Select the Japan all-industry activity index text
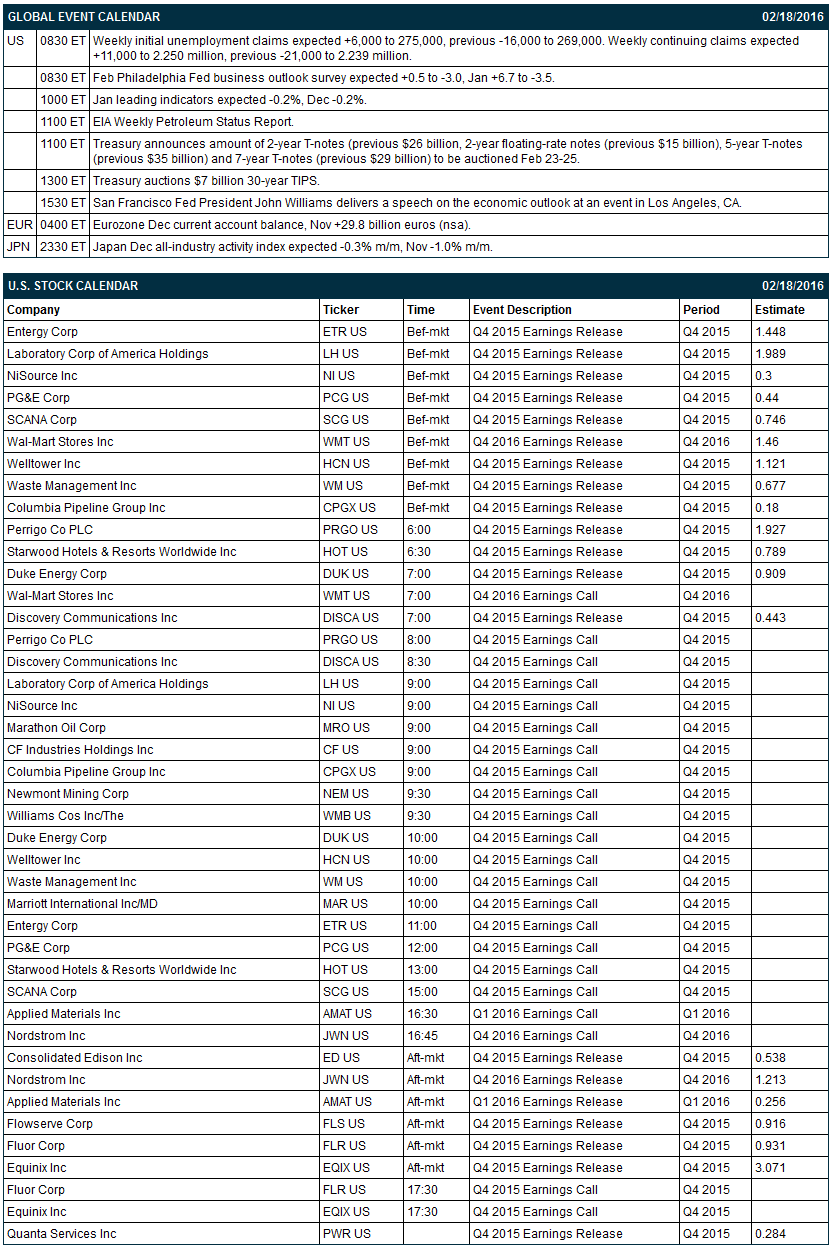 click(292, 247)
